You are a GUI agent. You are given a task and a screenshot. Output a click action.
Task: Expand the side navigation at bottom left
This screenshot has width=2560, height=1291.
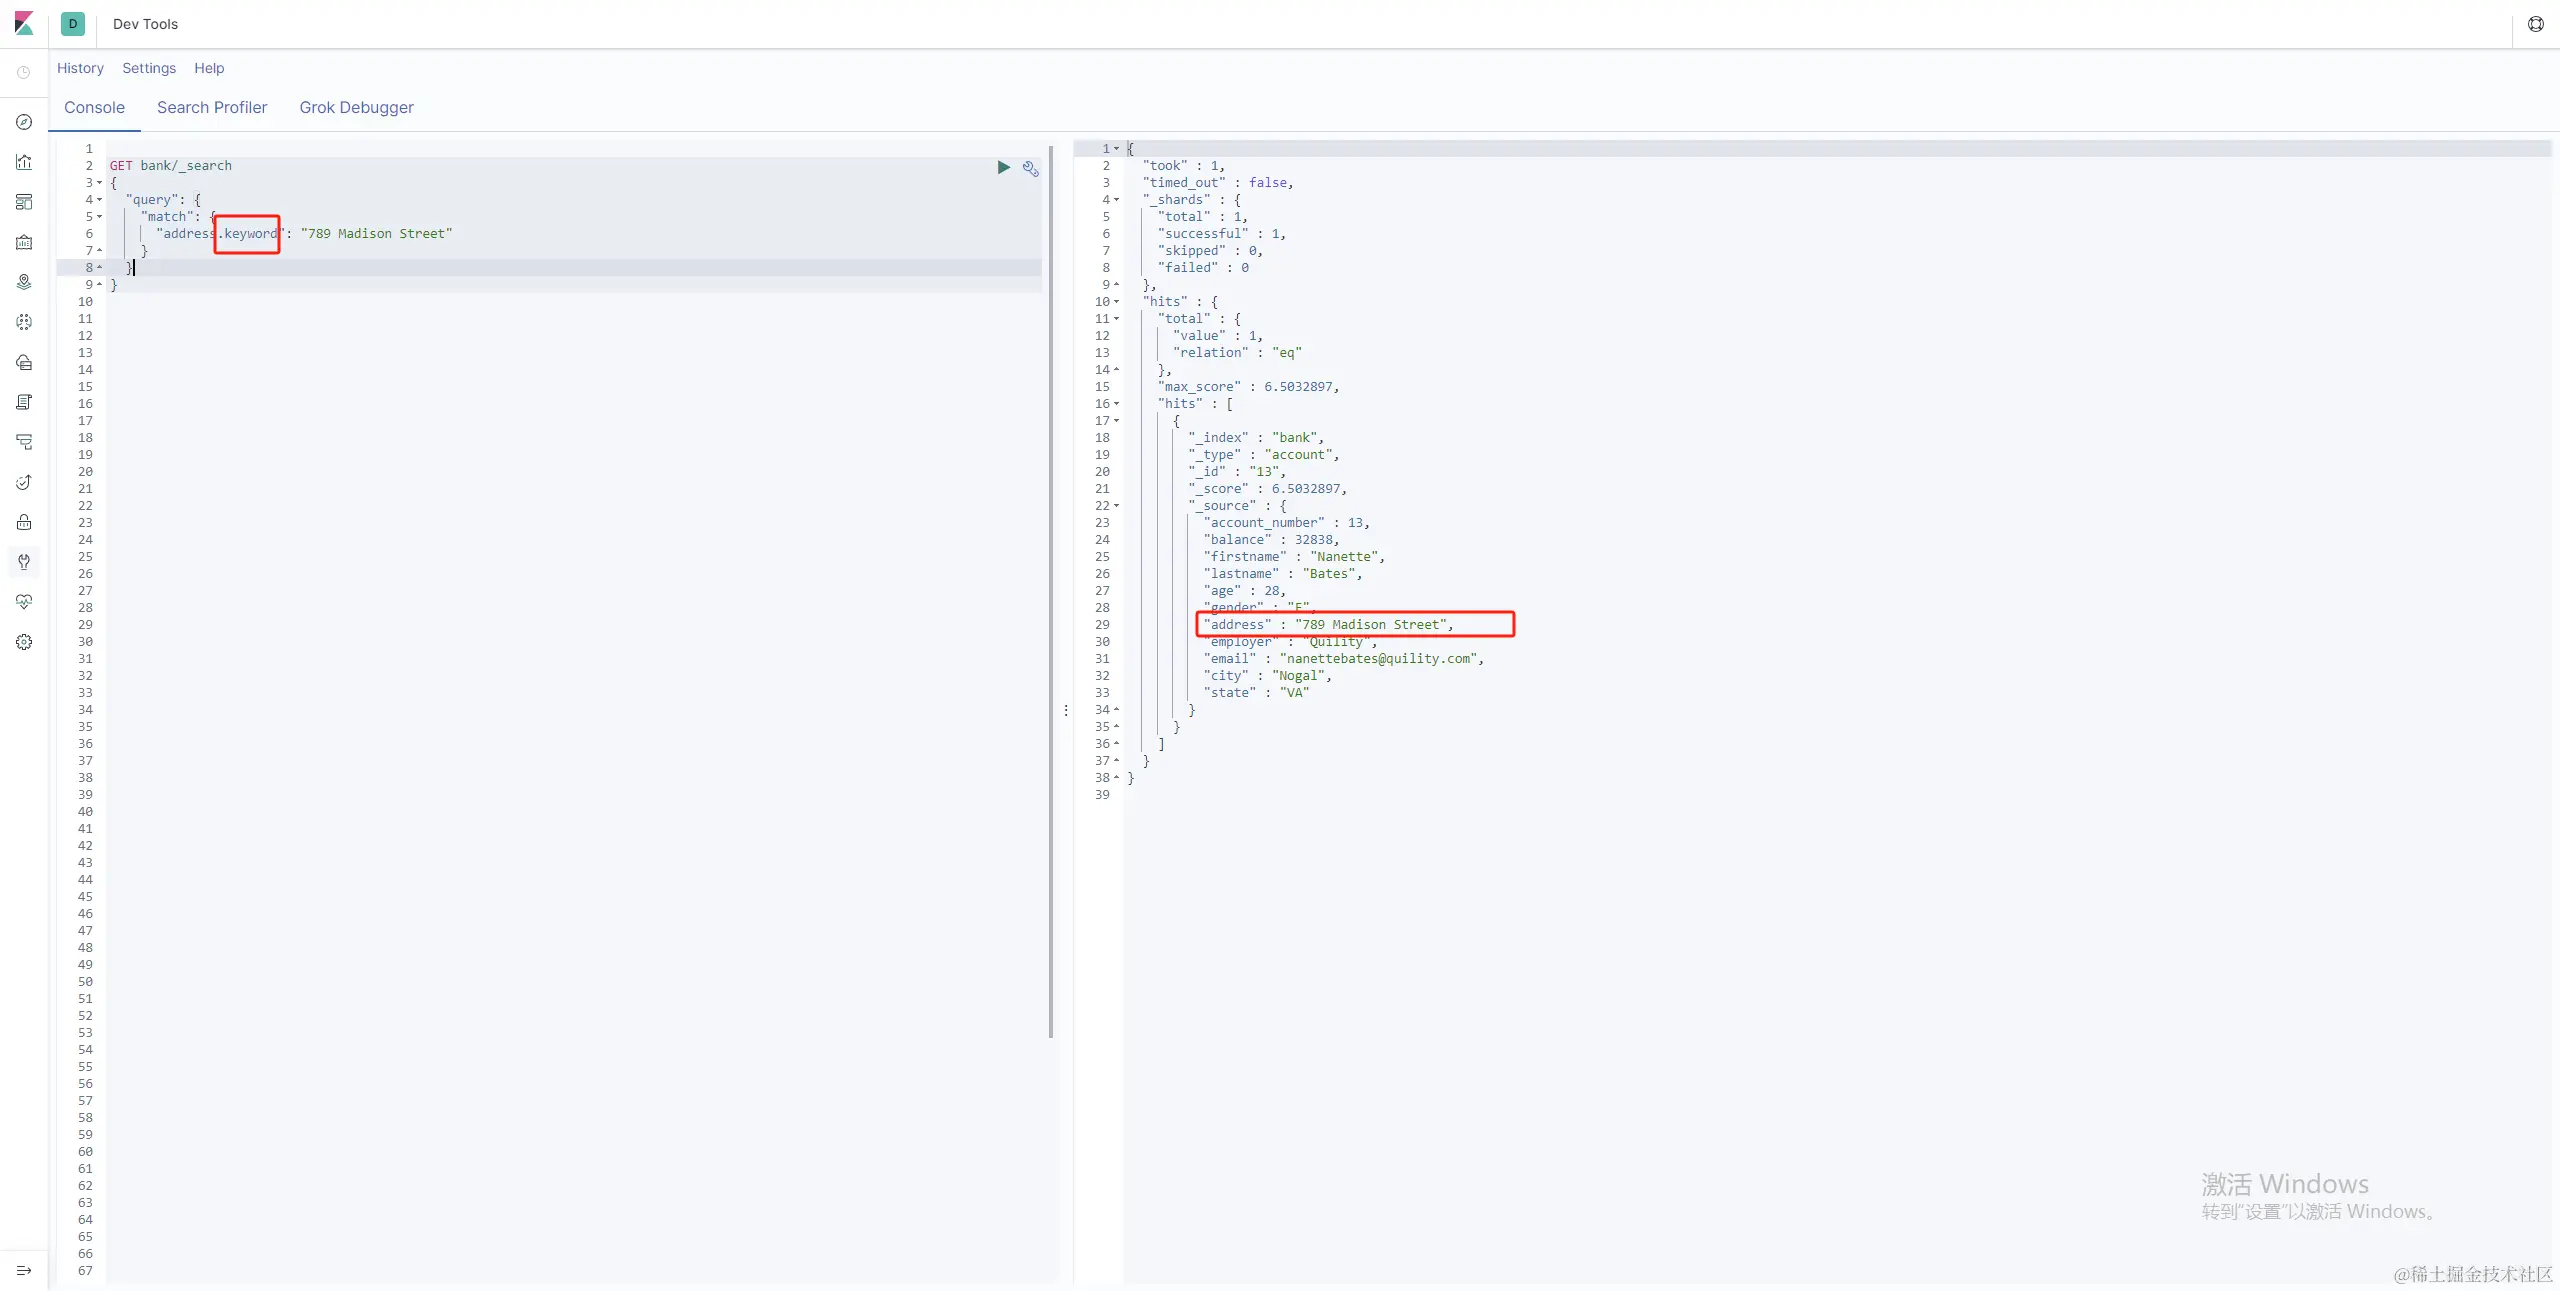point(24,1270)
